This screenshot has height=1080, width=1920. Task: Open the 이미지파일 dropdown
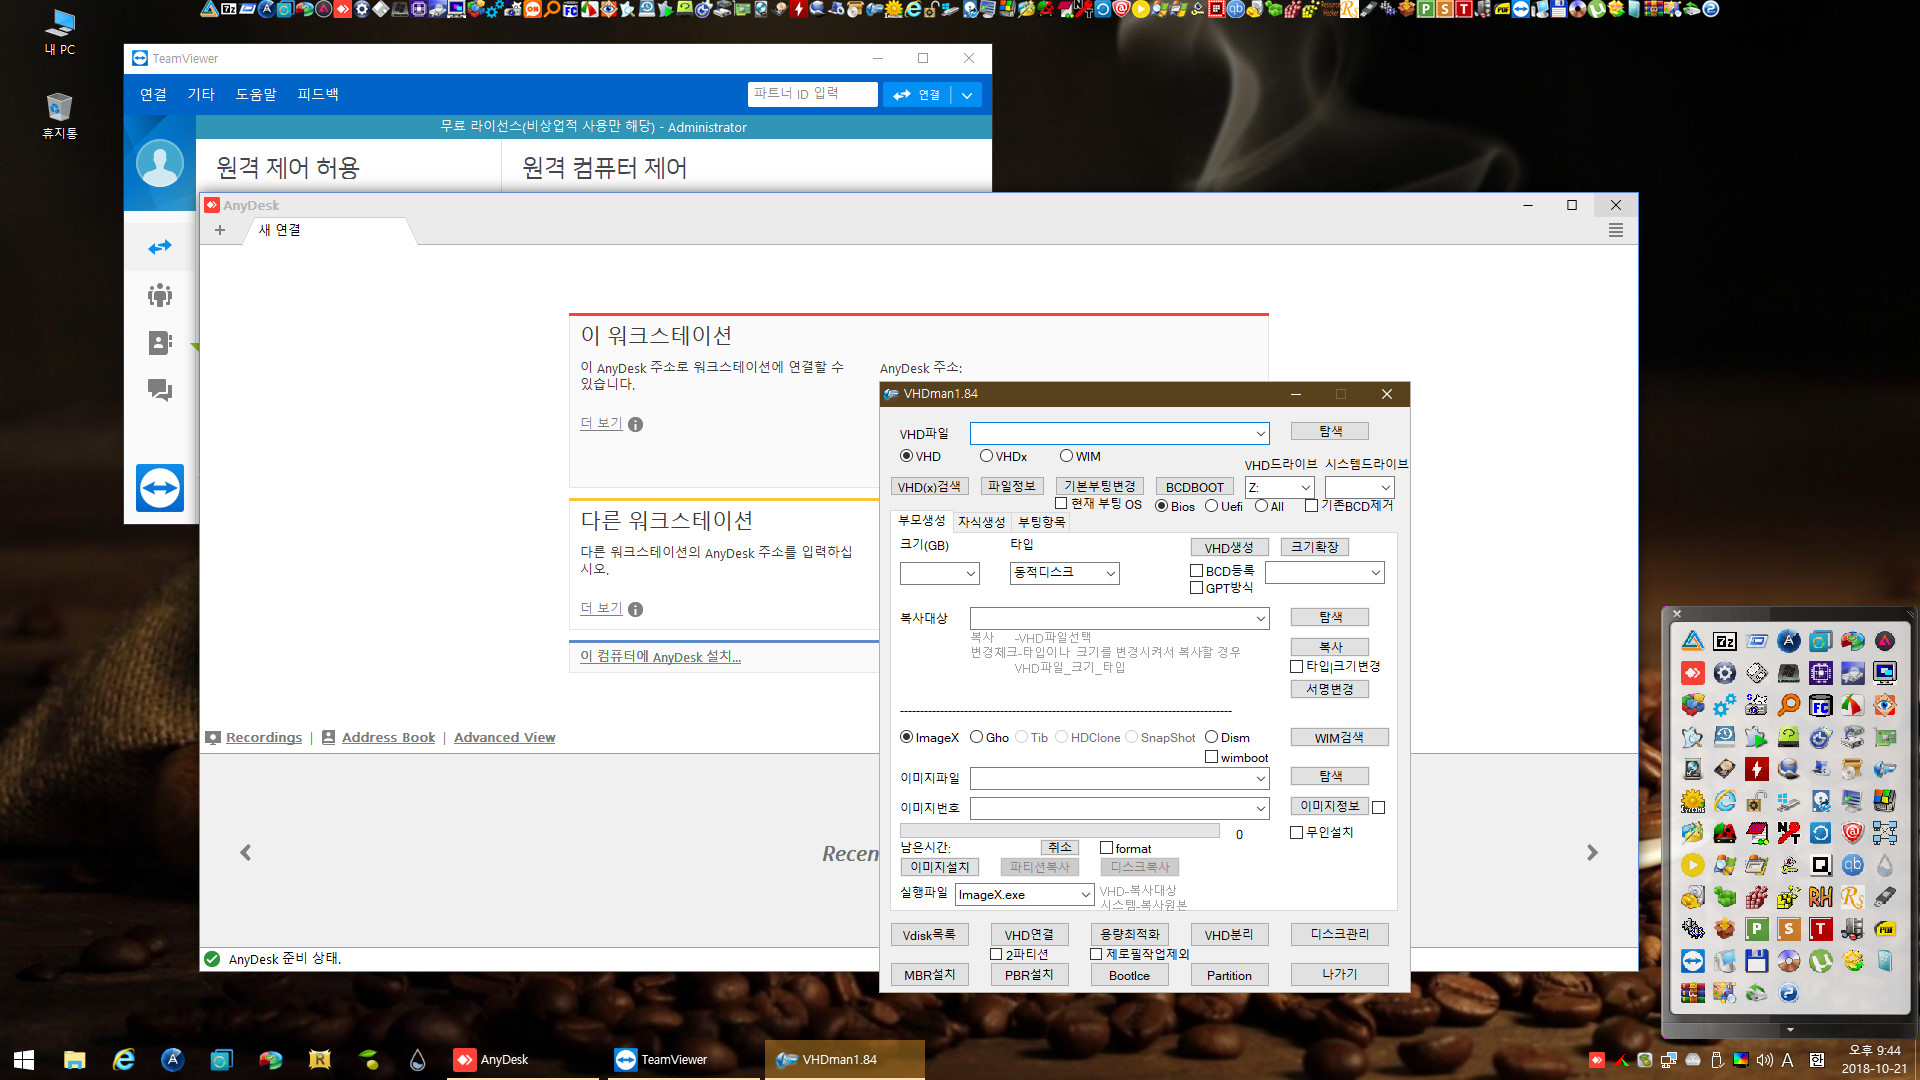(x=1260, y=778)
